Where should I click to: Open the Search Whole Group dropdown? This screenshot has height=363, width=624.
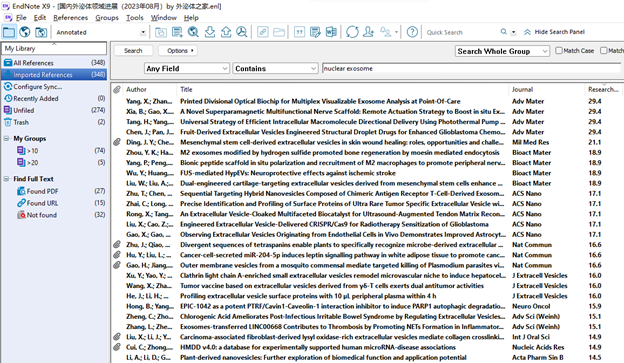[502, 51]
